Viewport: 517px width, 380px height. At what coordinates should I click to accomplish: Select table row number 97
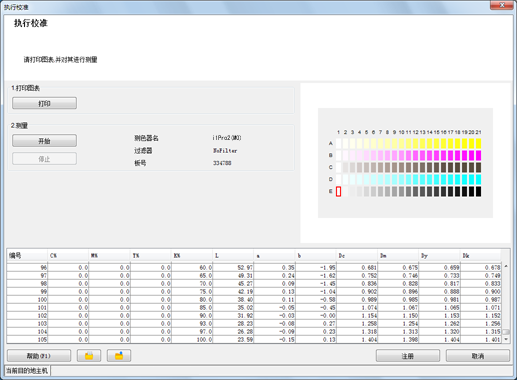click(x=254, y=275)
